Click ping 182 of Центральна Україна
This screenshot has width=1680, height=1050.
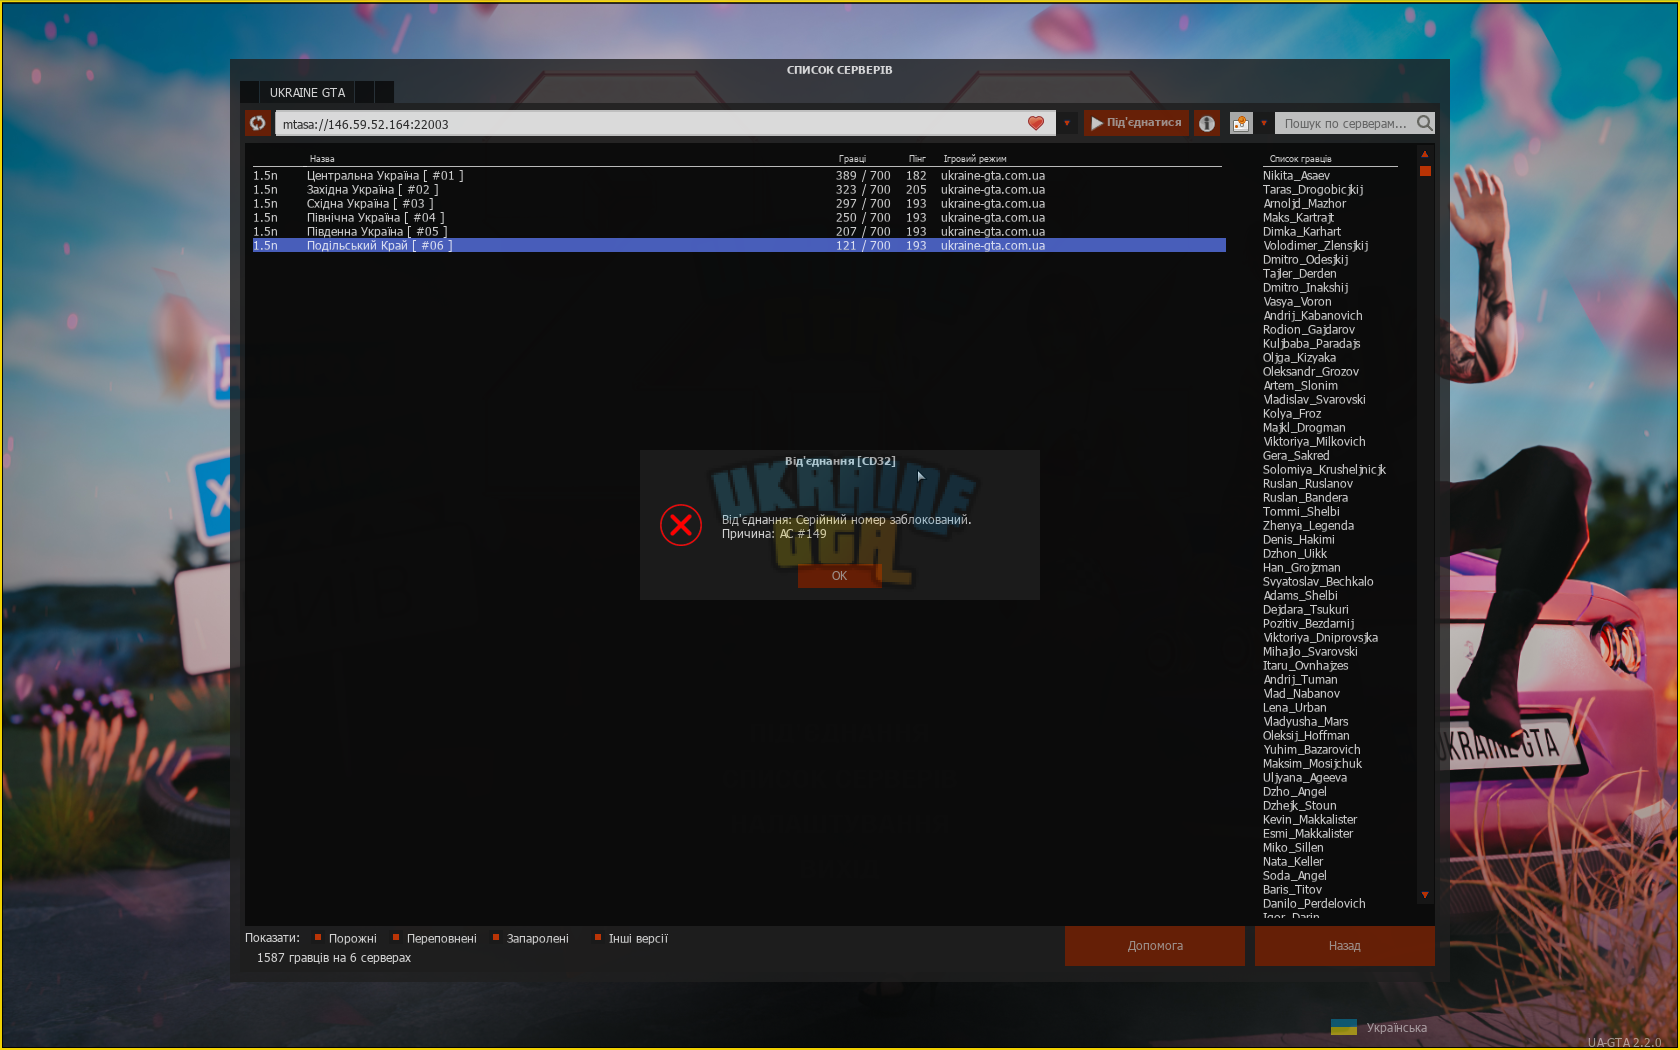[x=916, y=175]
